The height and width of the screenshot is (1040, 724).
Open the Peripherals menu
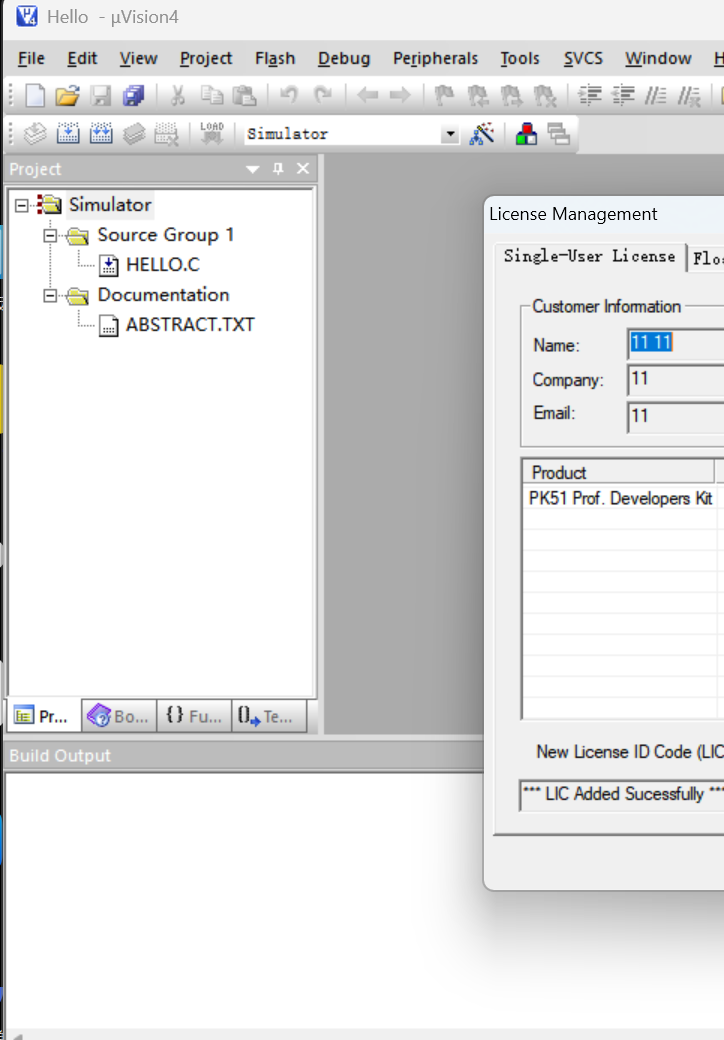[x=436, y=58]
